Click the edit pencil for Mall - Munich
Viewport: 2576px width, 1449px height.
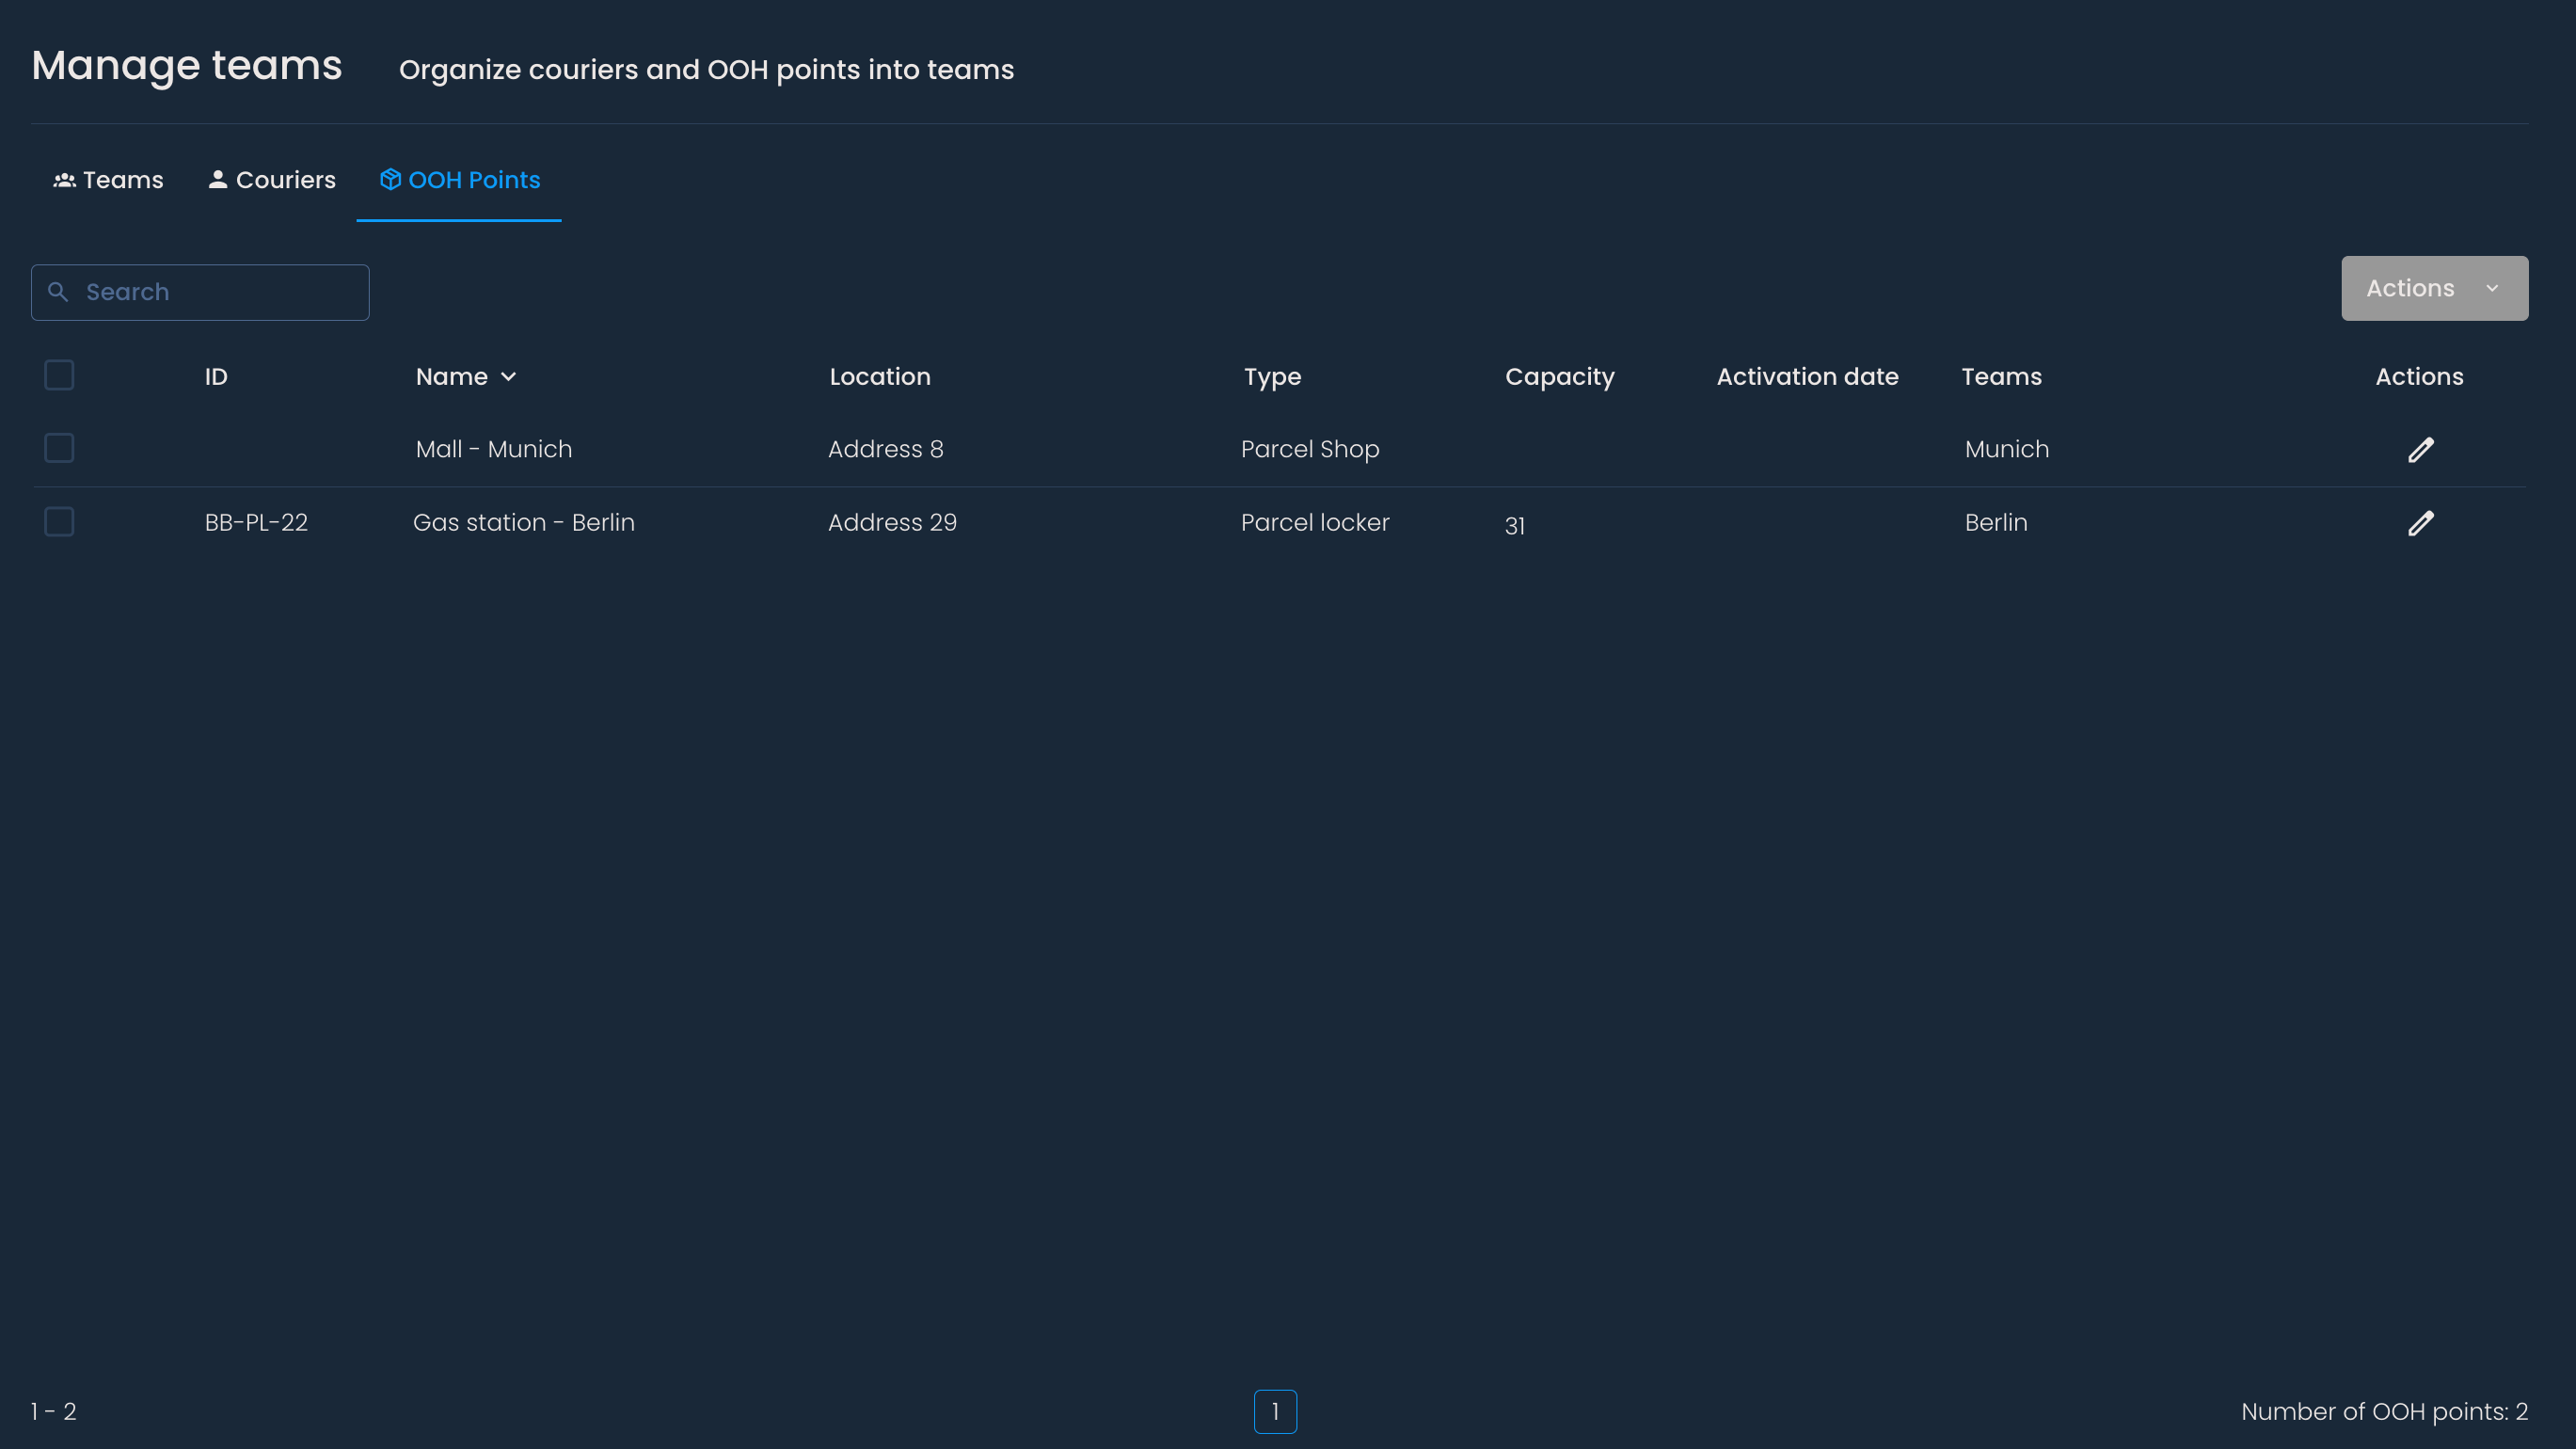tap(2420, 450)
